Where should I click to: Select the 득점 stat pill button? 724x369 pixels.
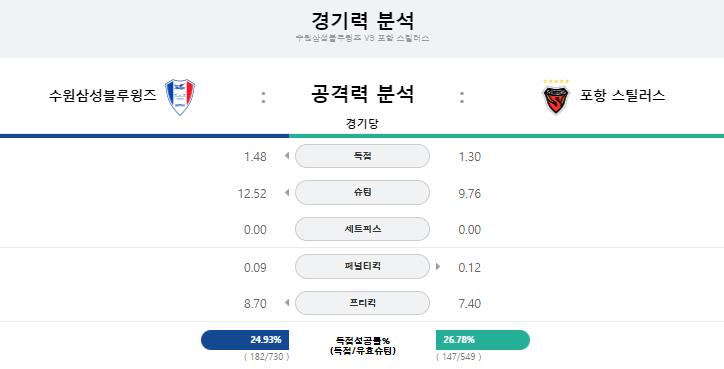pos(362,156)
